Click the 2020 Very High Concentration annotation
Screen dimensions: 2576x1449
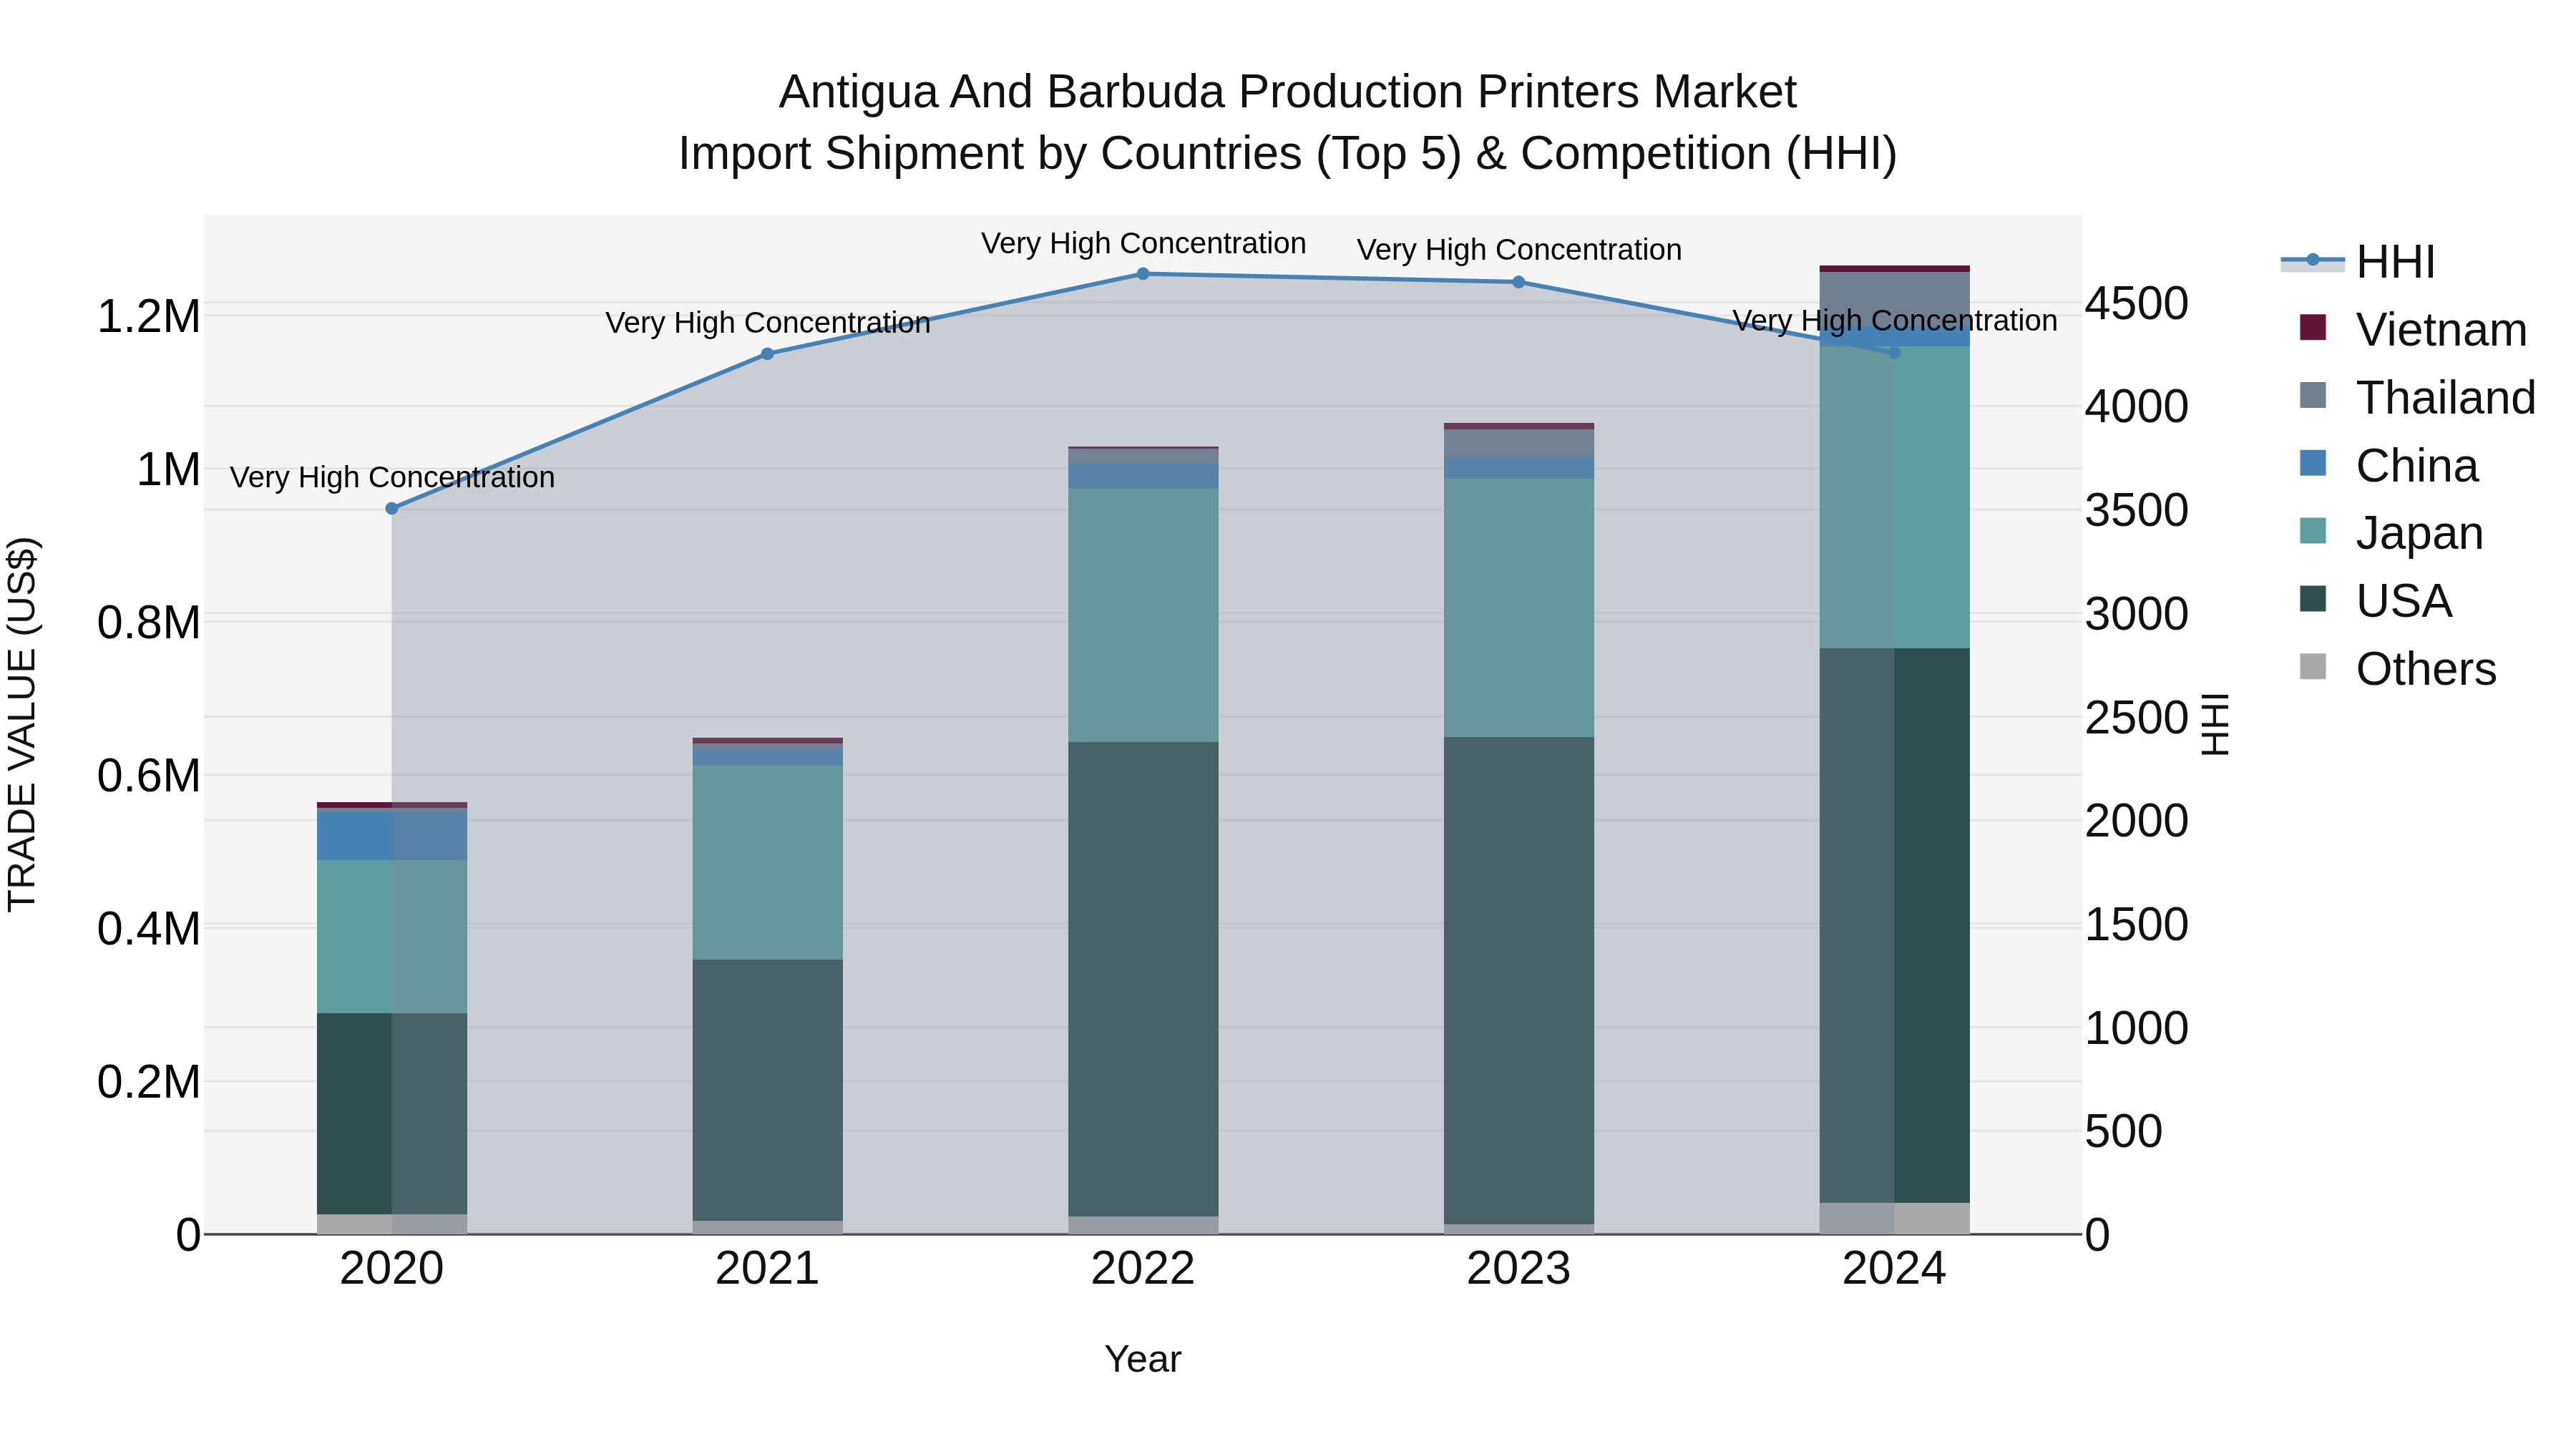392,477
